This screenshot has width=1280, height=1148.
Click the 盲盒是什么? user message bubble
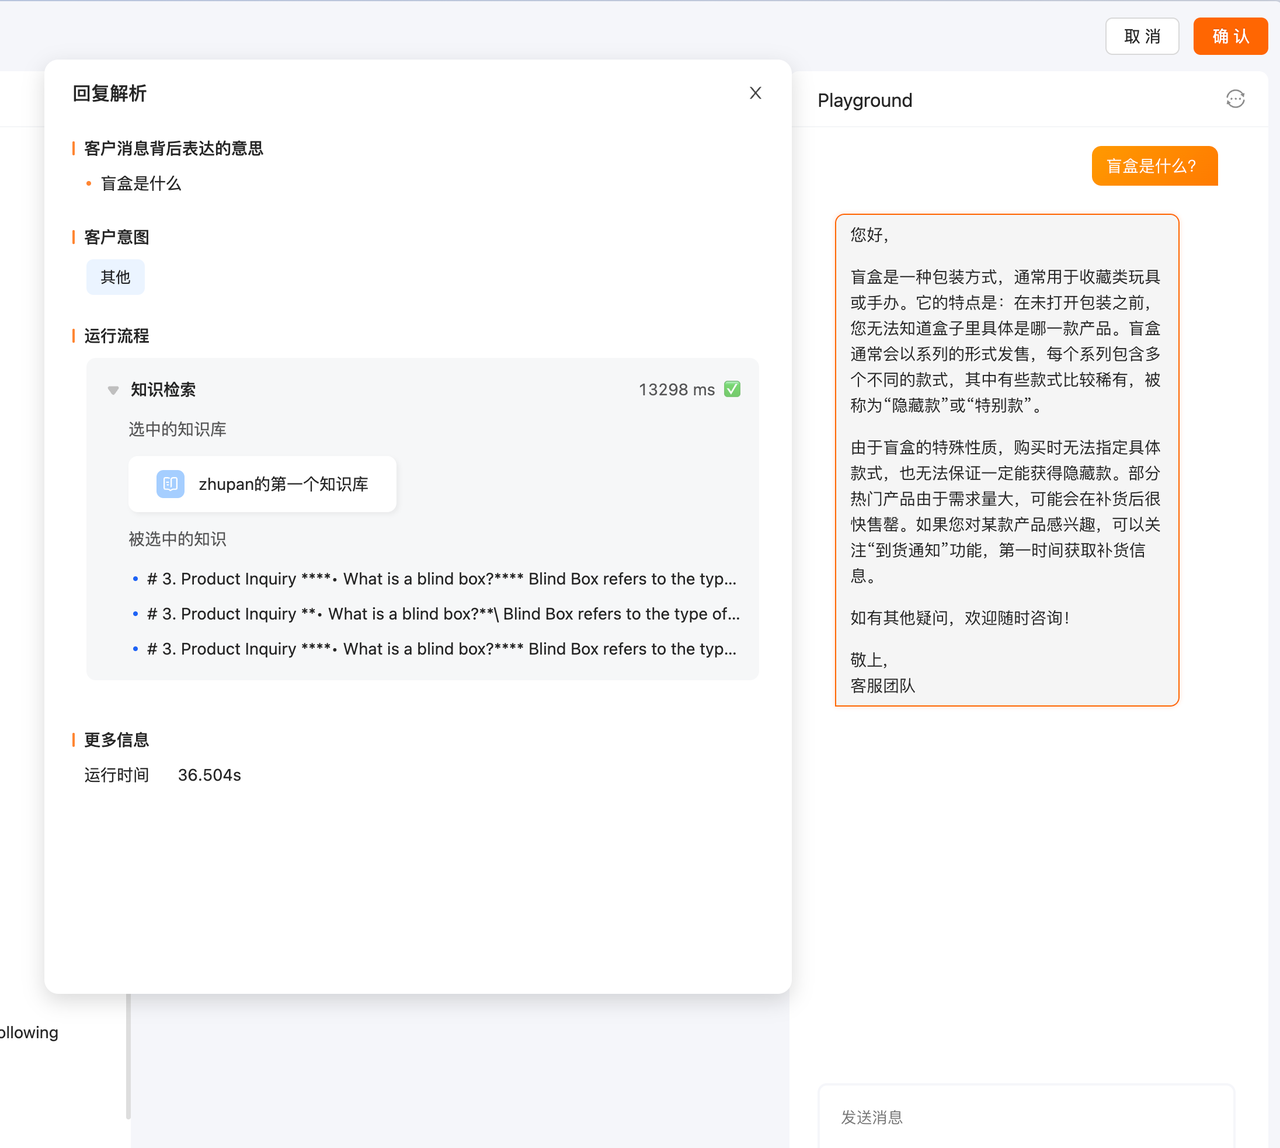(1155, 166)
